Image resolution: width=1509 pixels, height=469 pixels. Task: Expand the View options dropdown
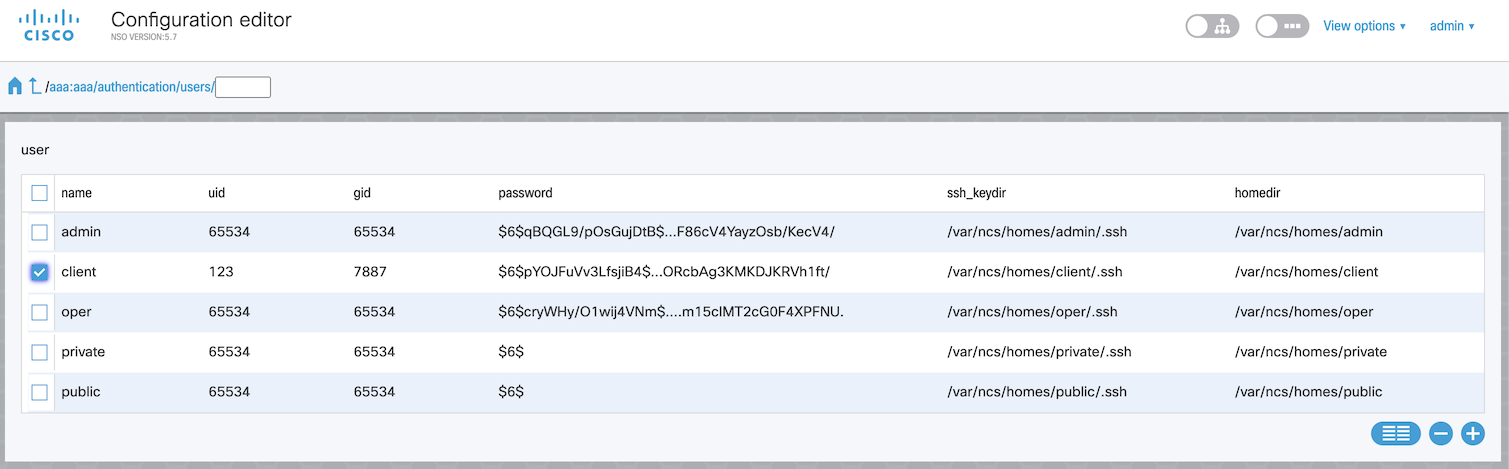(x=1364, y=26)
